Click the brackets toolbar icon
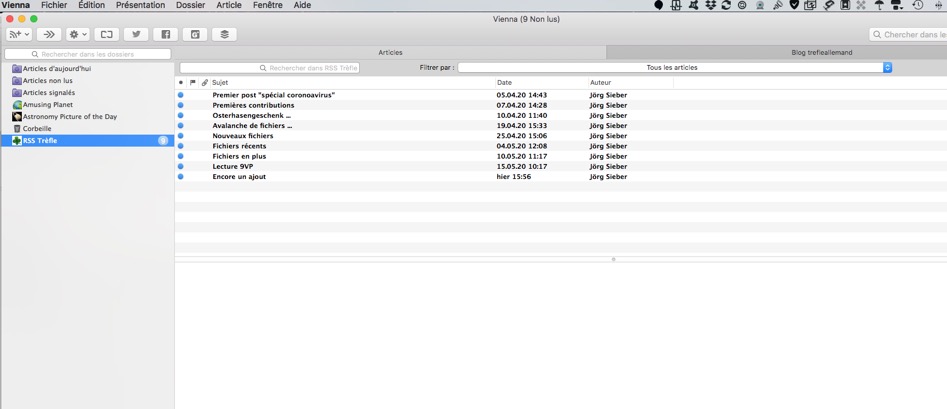 click(x=107, y=34)
